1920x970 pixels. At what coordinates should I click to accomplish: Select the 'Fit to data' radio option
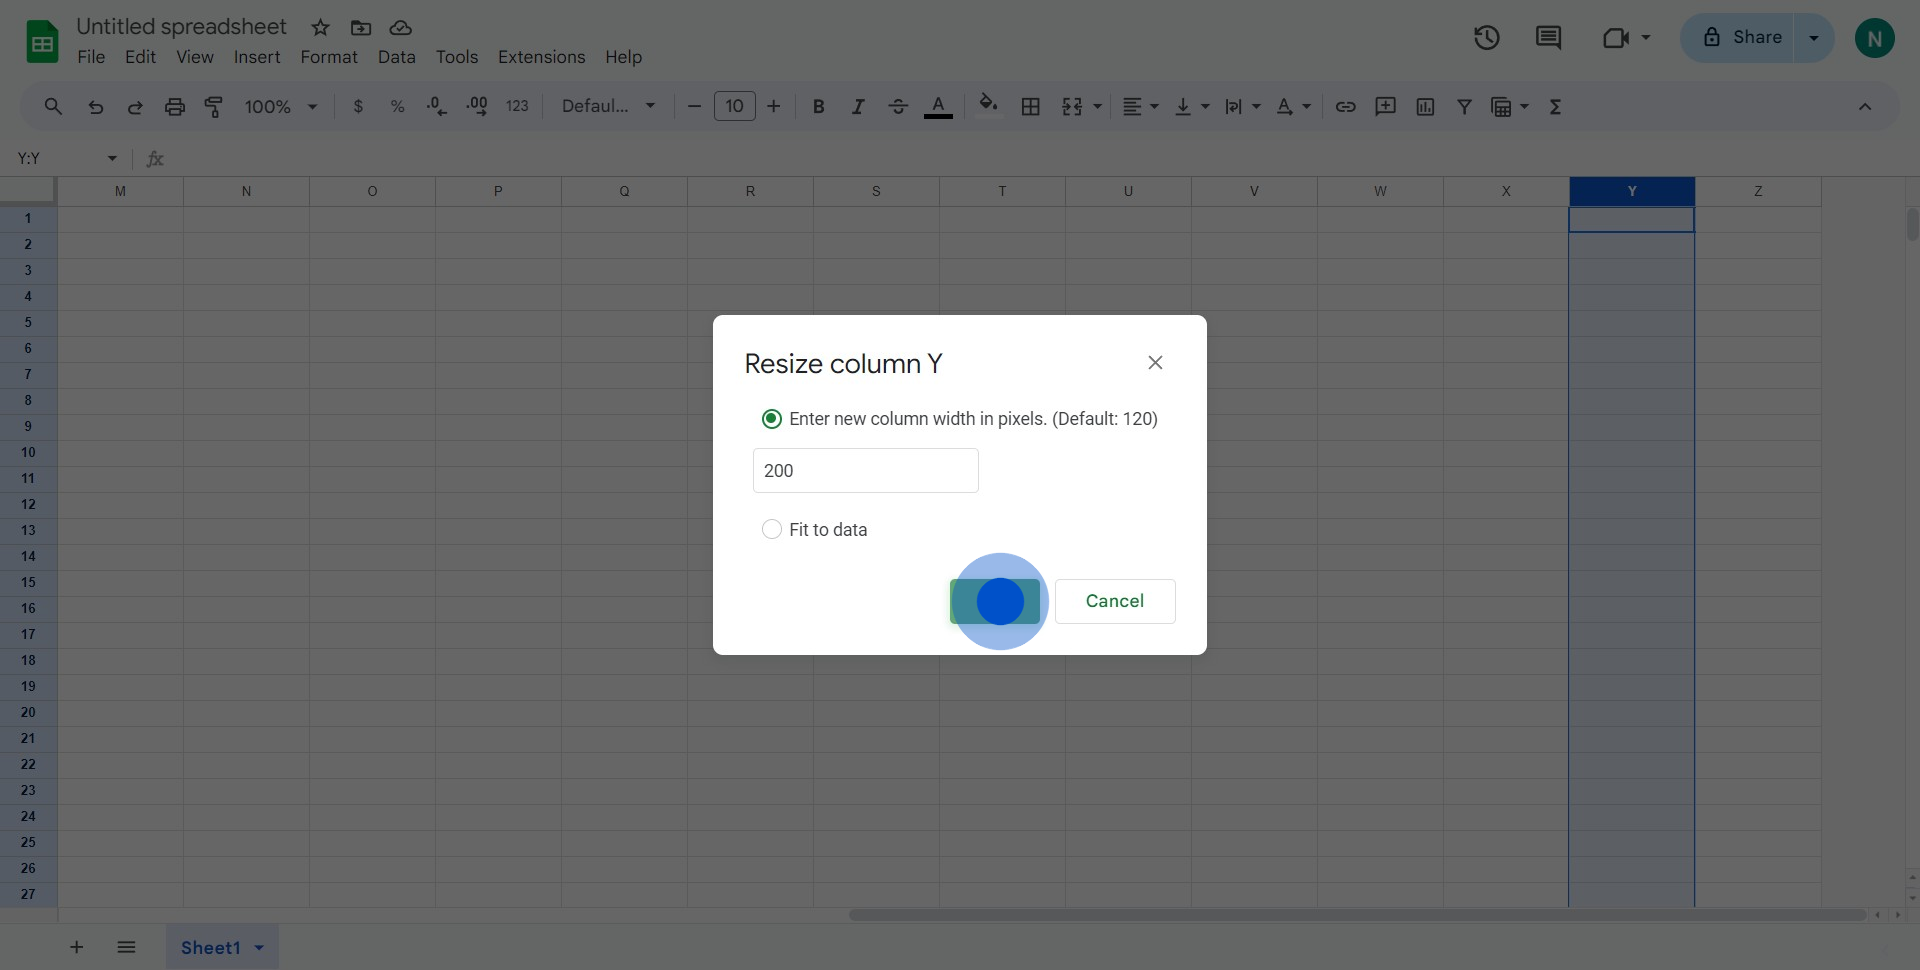coord(771,529)
